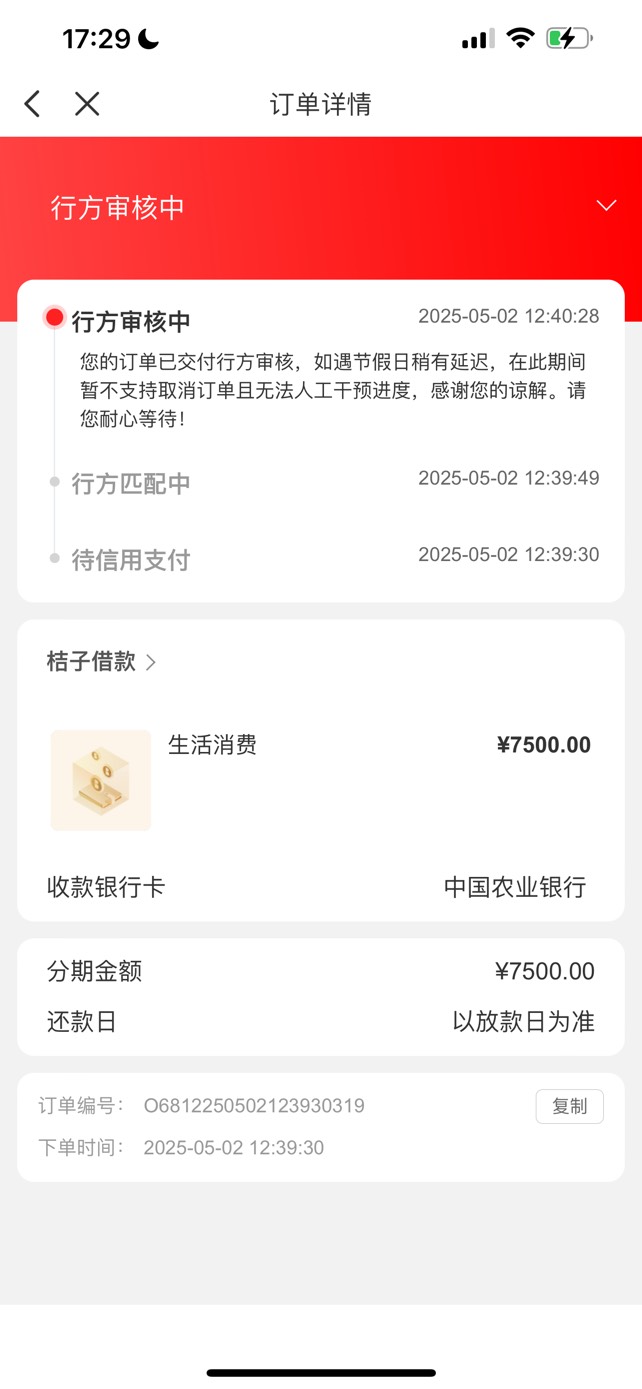Select the red 行方审核中 status dot
642x1389 pixels.
tap(55, 318)
